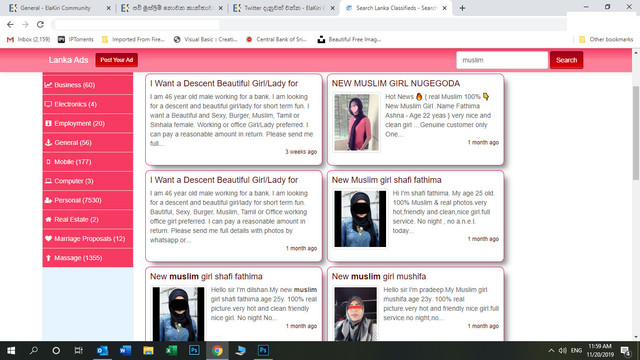Viewport: 640px width, 360px height.
Task: Open a new browser tab
Action: [462, 8]
